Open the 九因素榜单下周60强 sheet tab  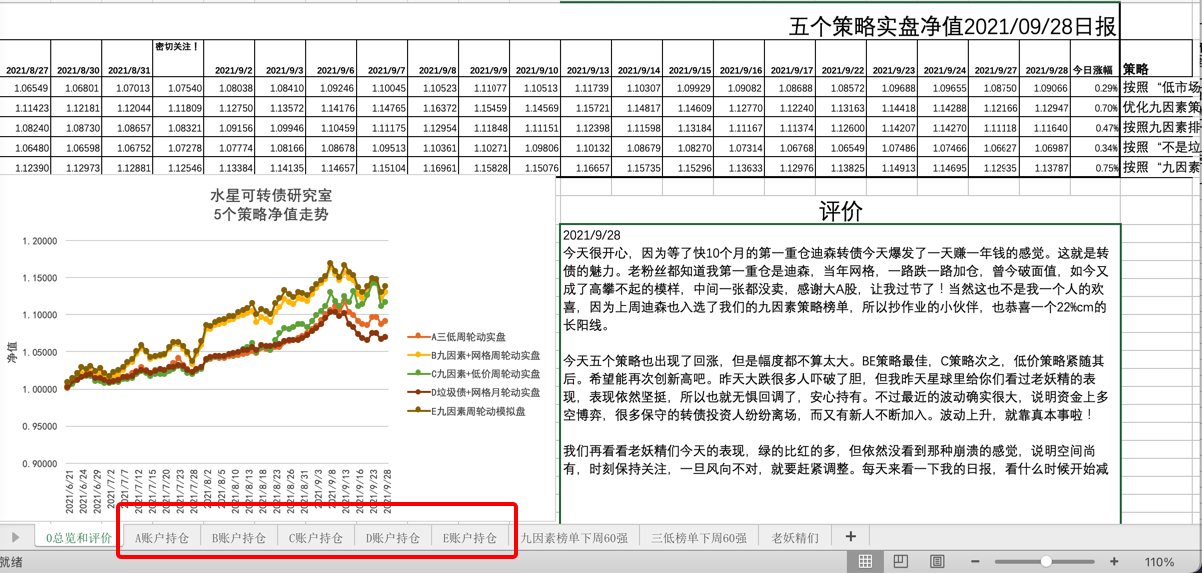coord(575,538)
